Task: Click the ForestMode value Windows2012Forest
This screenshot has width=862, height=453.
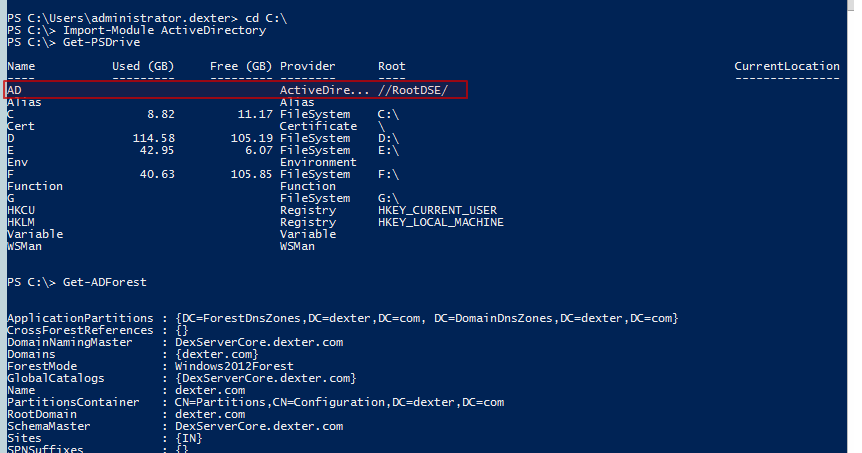Action: coord(234,366)
